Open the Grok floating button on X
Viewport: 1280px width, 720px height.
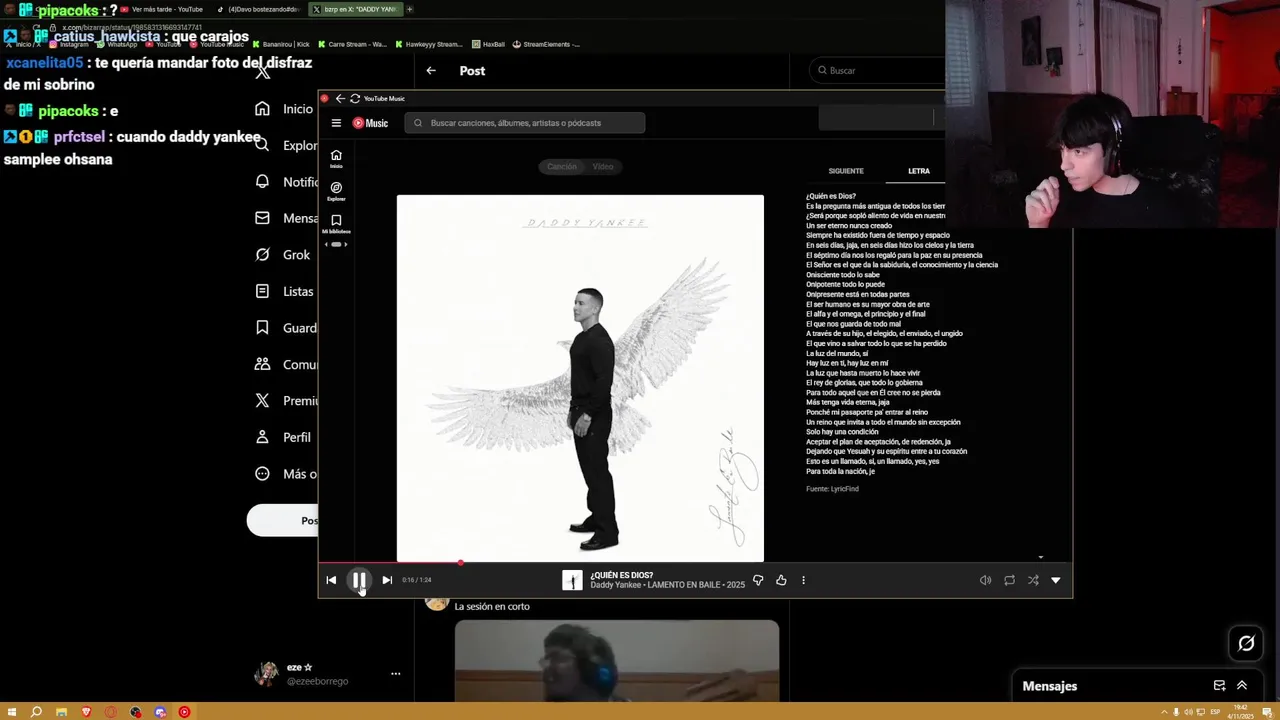pos(1246,644)
